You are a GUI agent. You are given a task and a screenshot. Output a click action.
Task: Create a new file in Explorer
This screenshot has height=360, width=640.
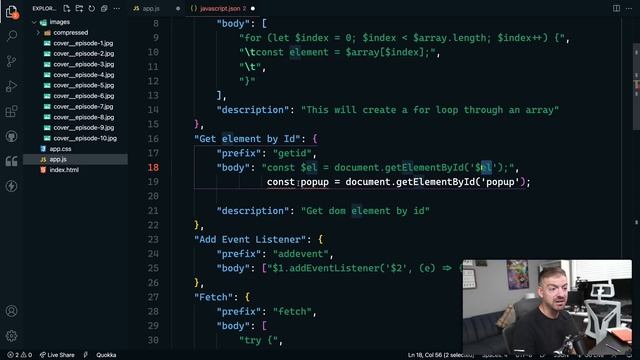[67, 8]
